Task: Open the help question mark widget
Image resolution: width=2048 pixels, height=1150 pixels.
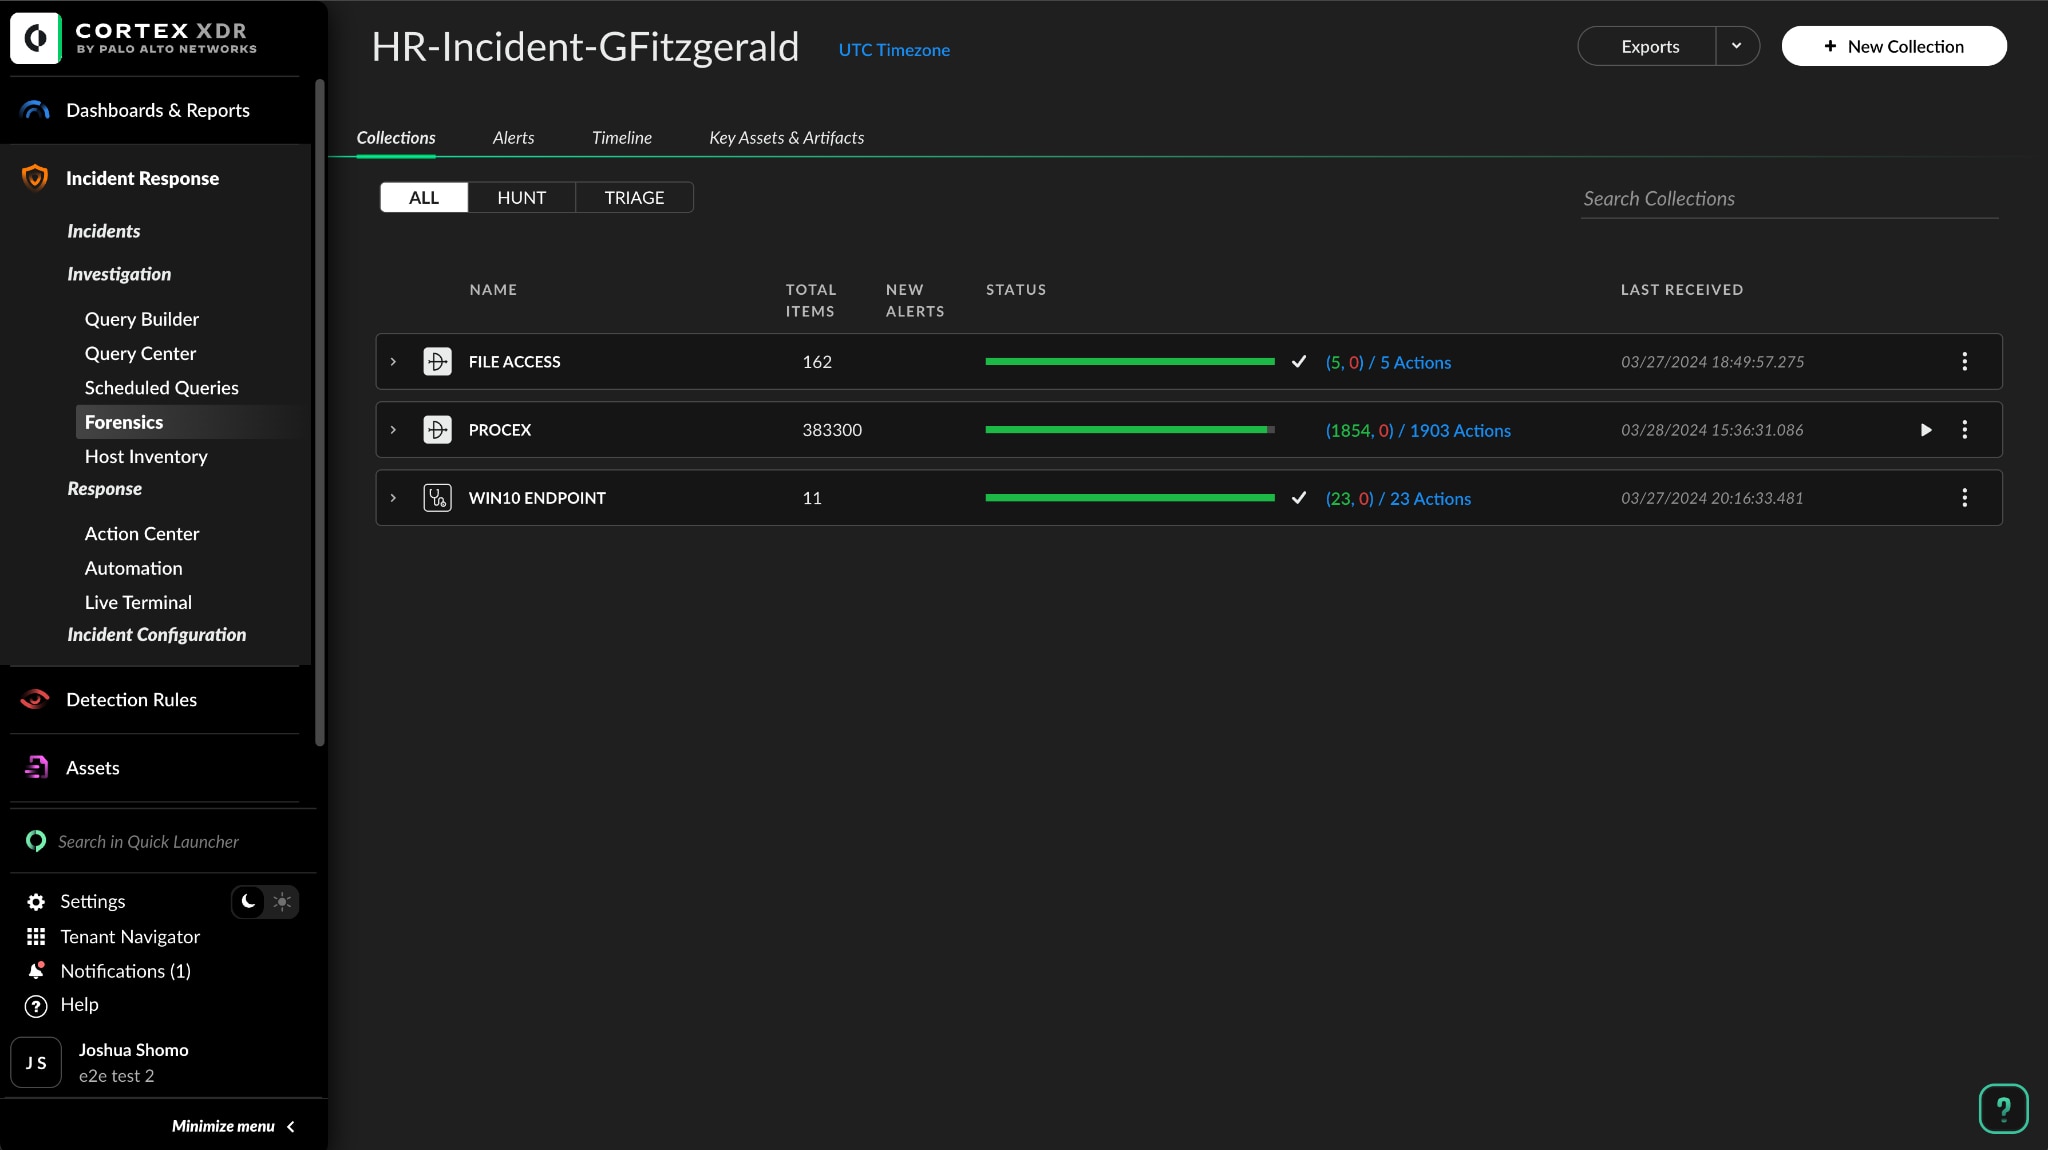Action: click(x=2003, y=1108)
